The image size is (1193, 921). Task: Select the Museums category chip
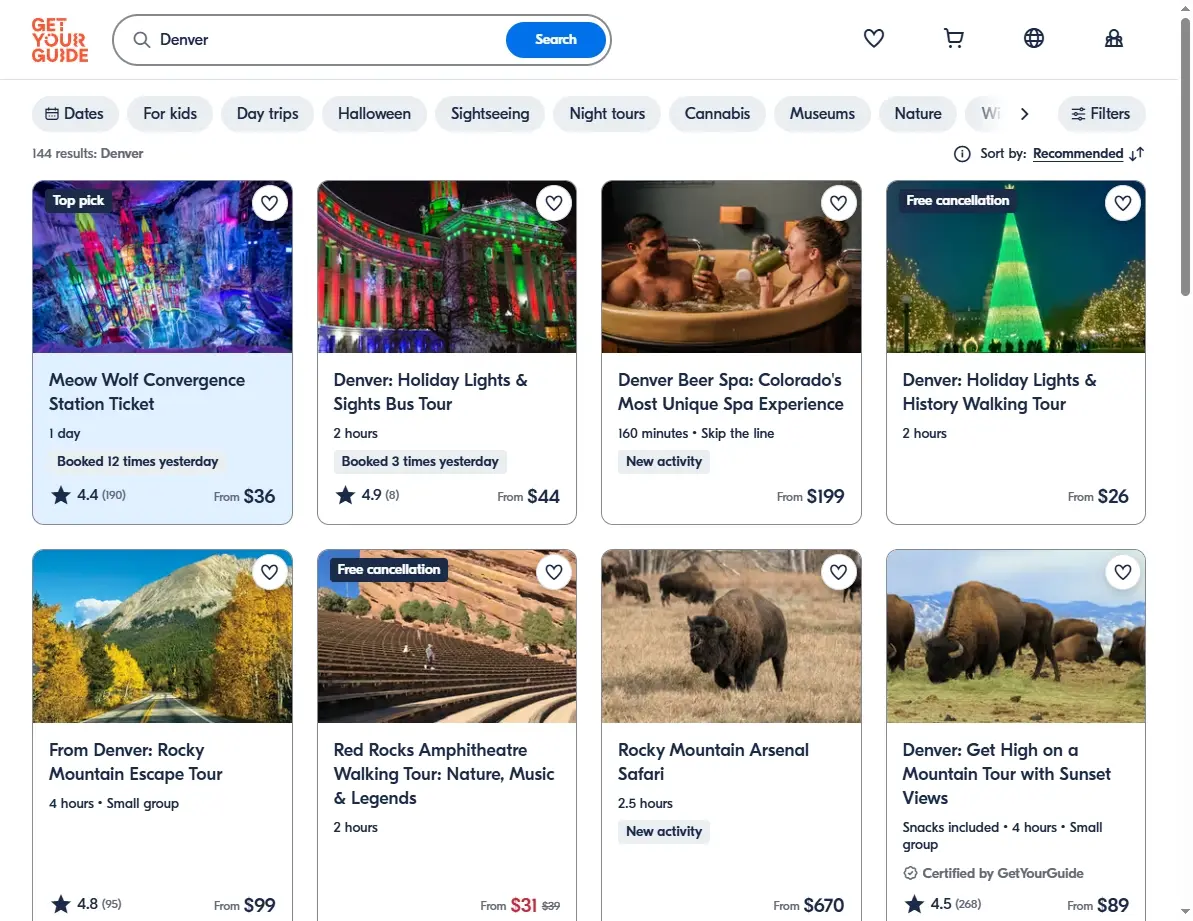coord(822,113)
